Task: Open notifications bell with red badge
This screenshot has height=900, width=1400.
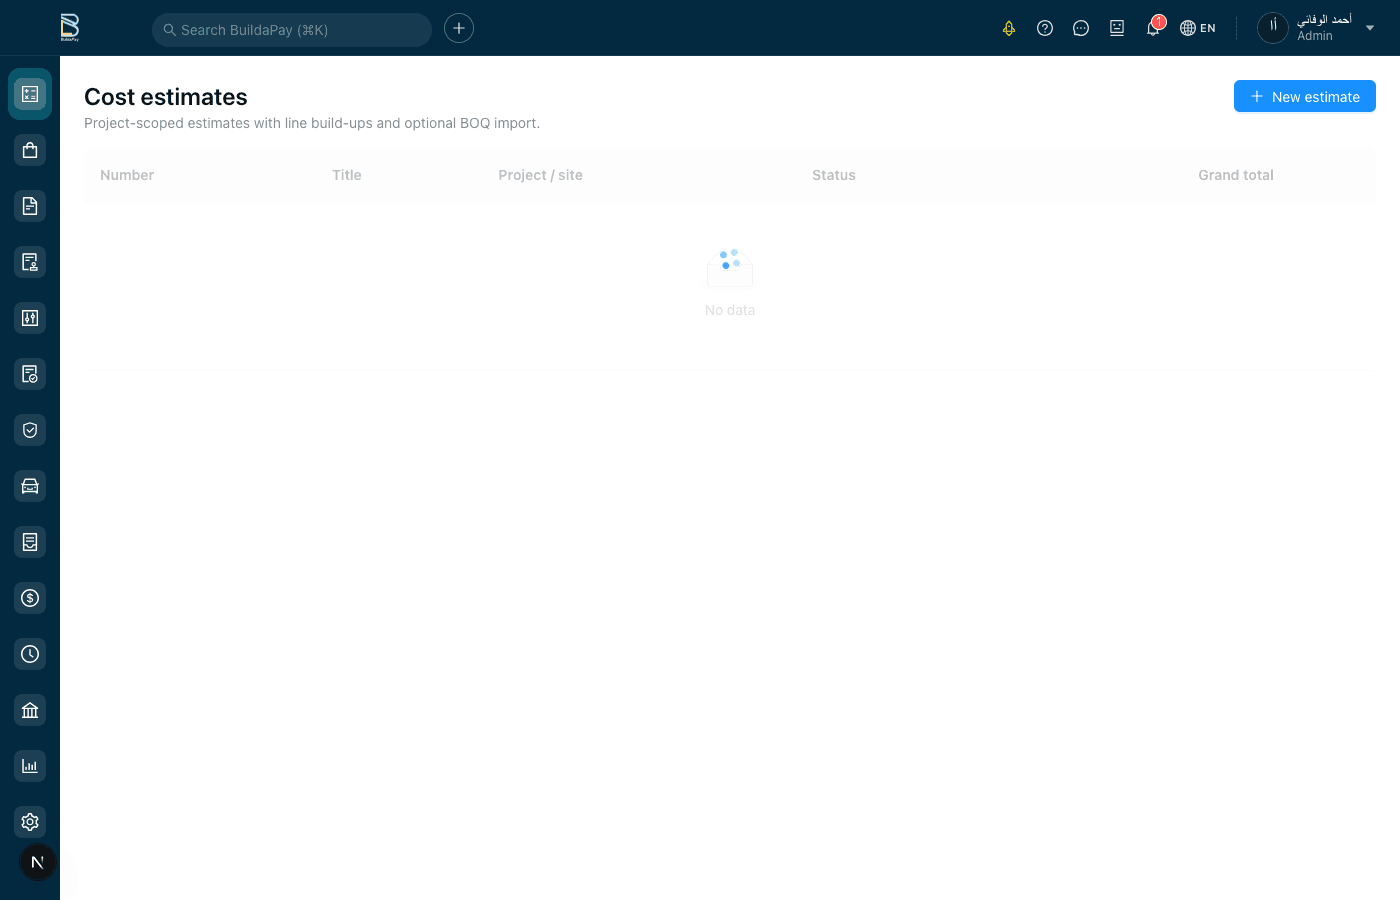Action: pos(1153,28)
